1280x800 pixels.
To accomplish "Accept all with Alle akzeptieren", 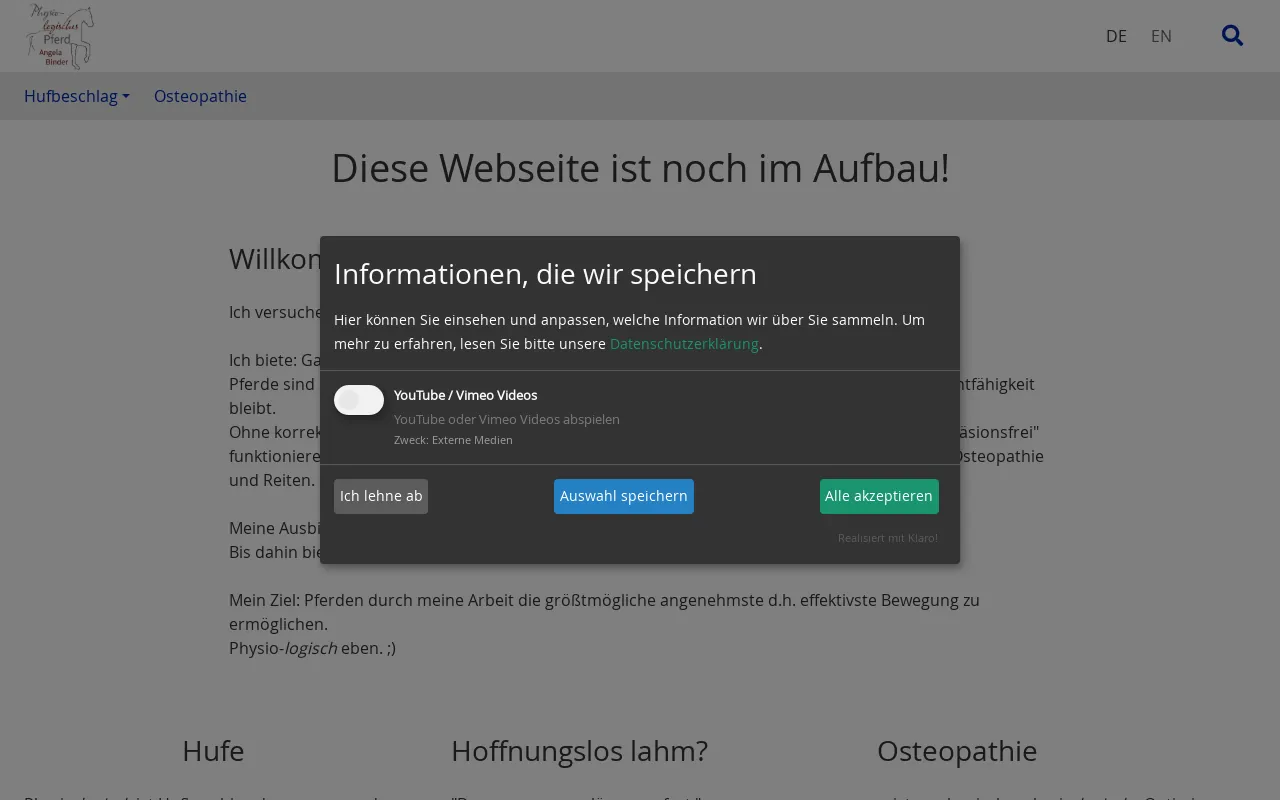I will 879,496.
